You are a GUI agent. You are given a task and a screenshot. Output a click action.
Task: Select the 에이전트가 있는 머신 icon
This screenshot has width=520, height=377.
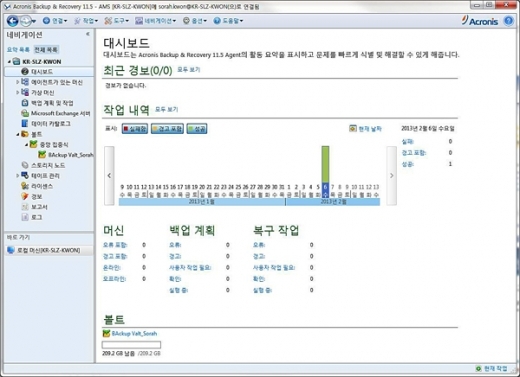(25, 82)
